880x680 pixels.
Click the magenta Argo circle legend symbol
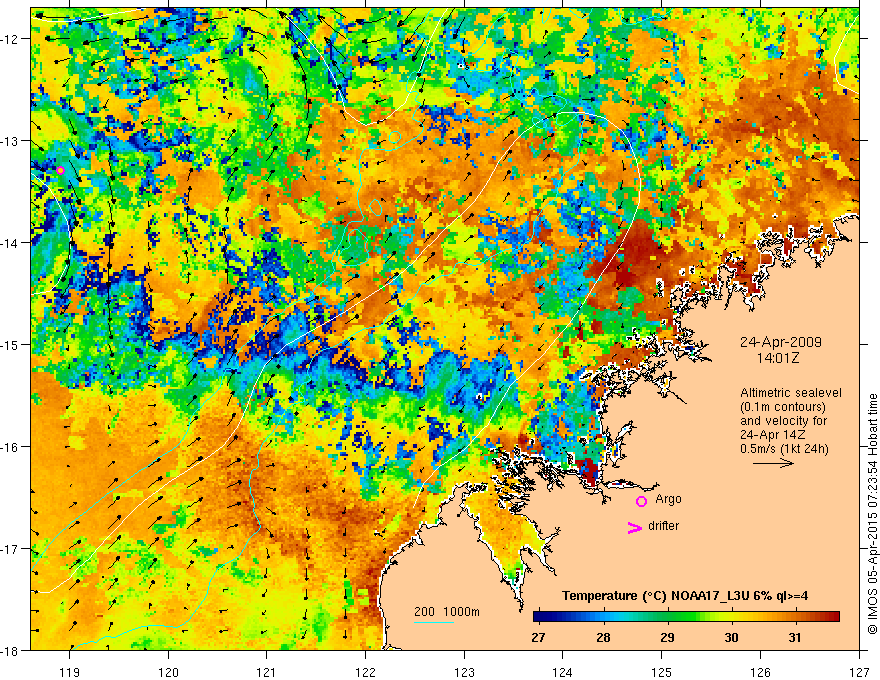pyautogui.click(x=641, y=501)
